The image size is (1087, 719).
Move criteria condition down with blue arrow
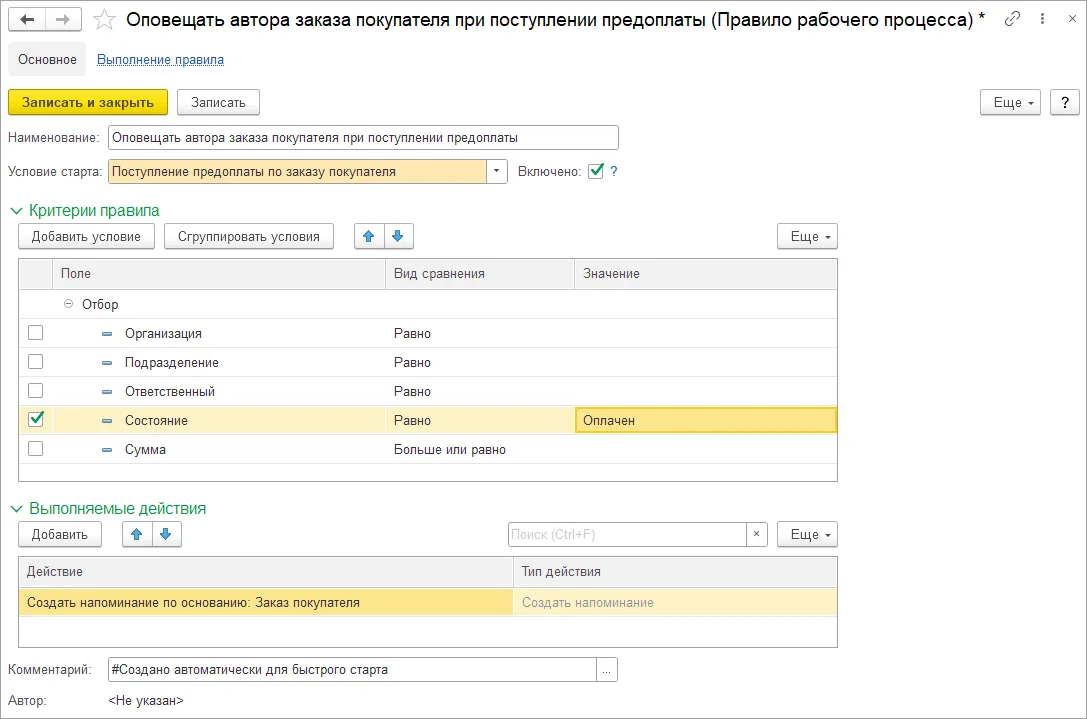398,236
